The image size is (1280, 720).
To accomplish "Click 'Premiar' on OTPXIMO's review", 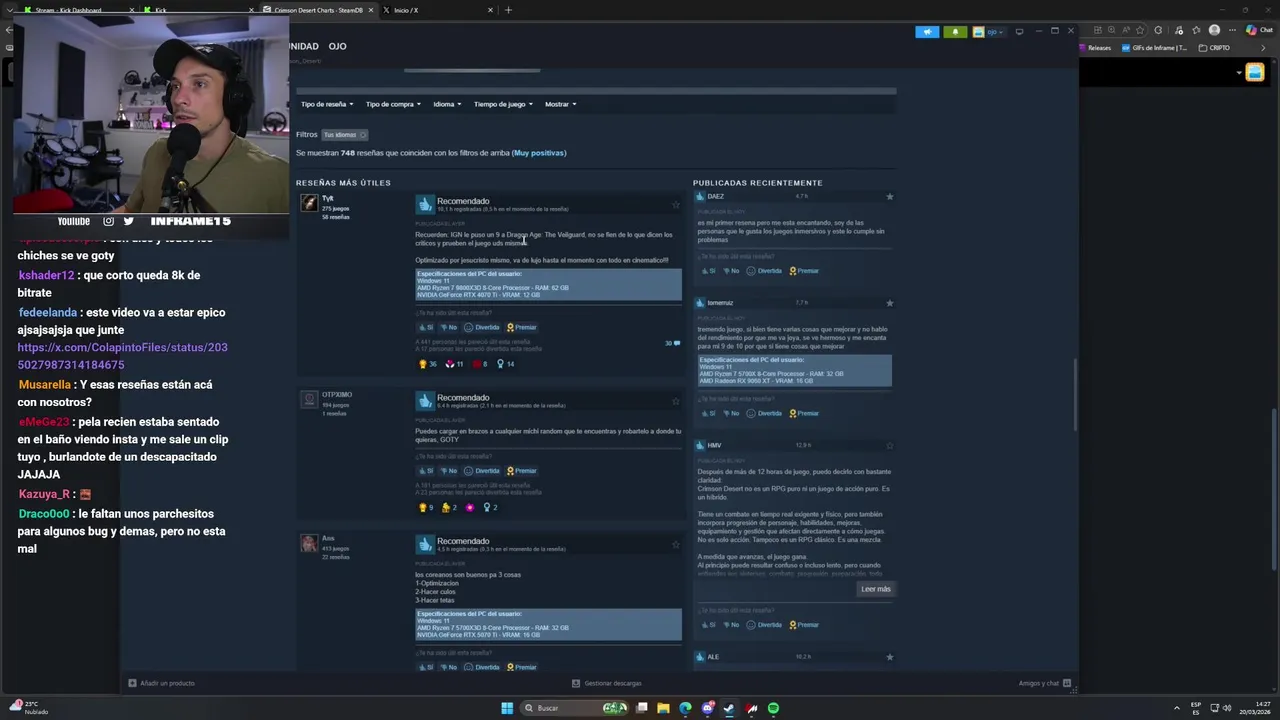I will tap(522, 470).
